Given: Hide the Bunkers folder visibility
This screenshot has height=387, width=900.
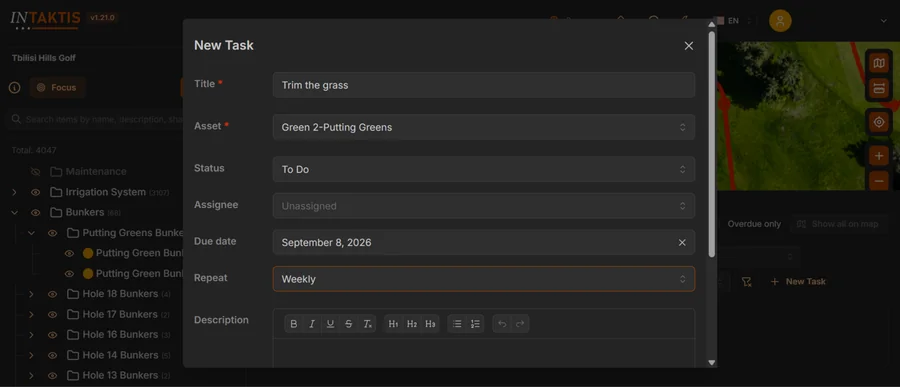Looking at the screenshot, I should pyautogui.click(x=36, y=212).
